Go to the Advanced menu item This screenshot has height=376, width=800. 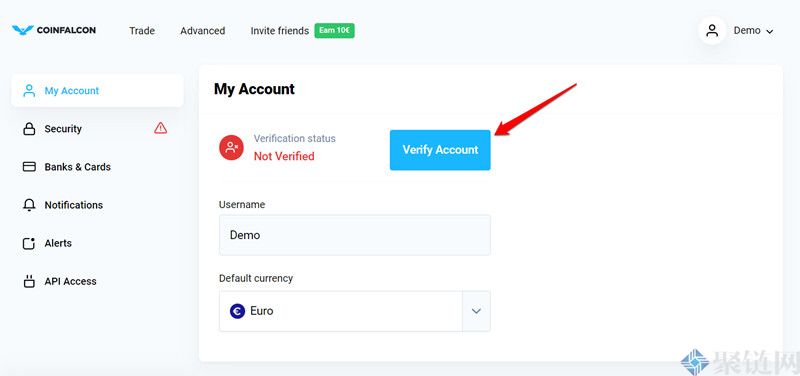point(203,31)
